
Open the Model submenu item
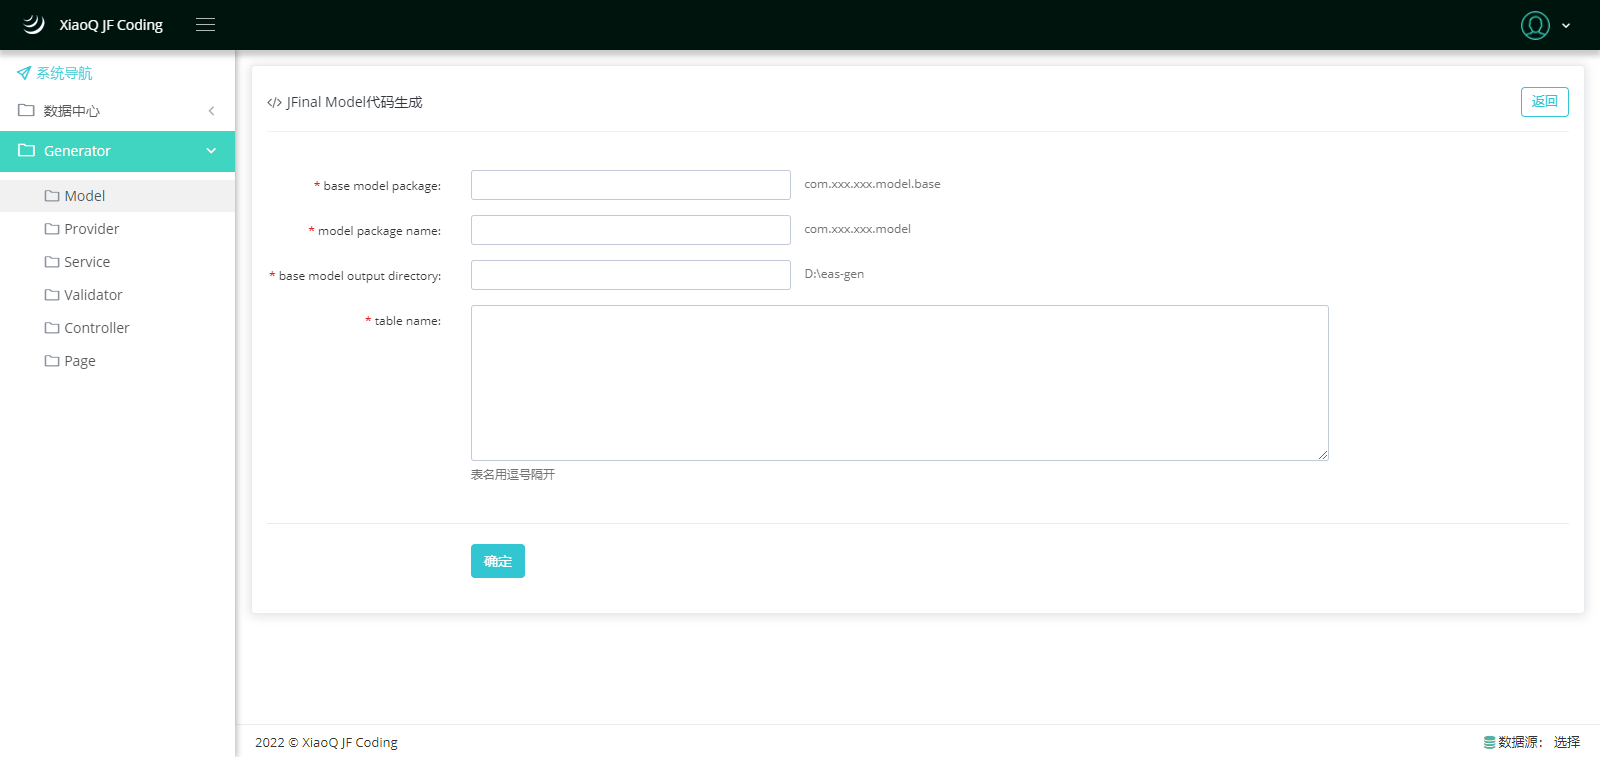[117, 196]
